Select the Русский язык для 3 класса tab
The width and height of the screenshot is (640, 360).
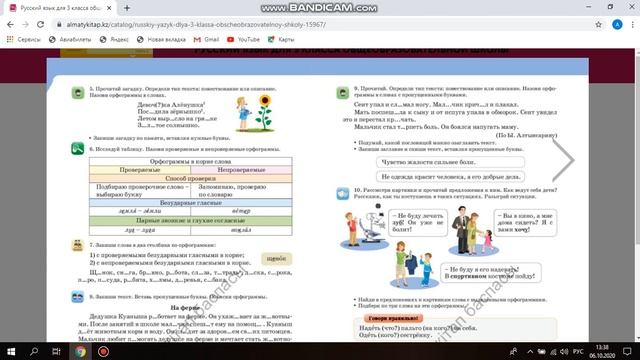point(60,8)
